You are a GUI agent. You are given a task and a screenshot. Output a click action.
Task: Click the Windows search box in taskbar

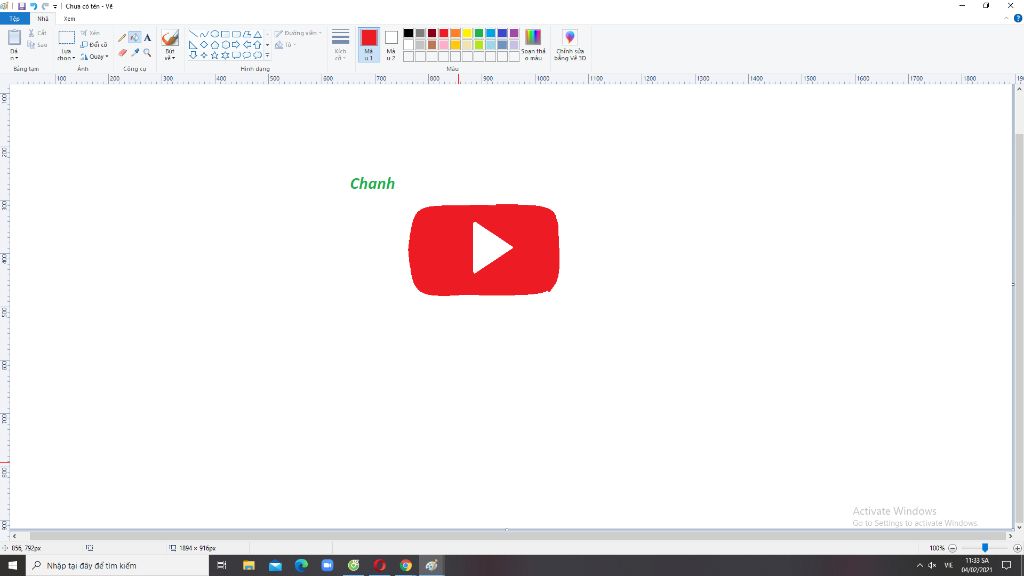coord(118,566)
